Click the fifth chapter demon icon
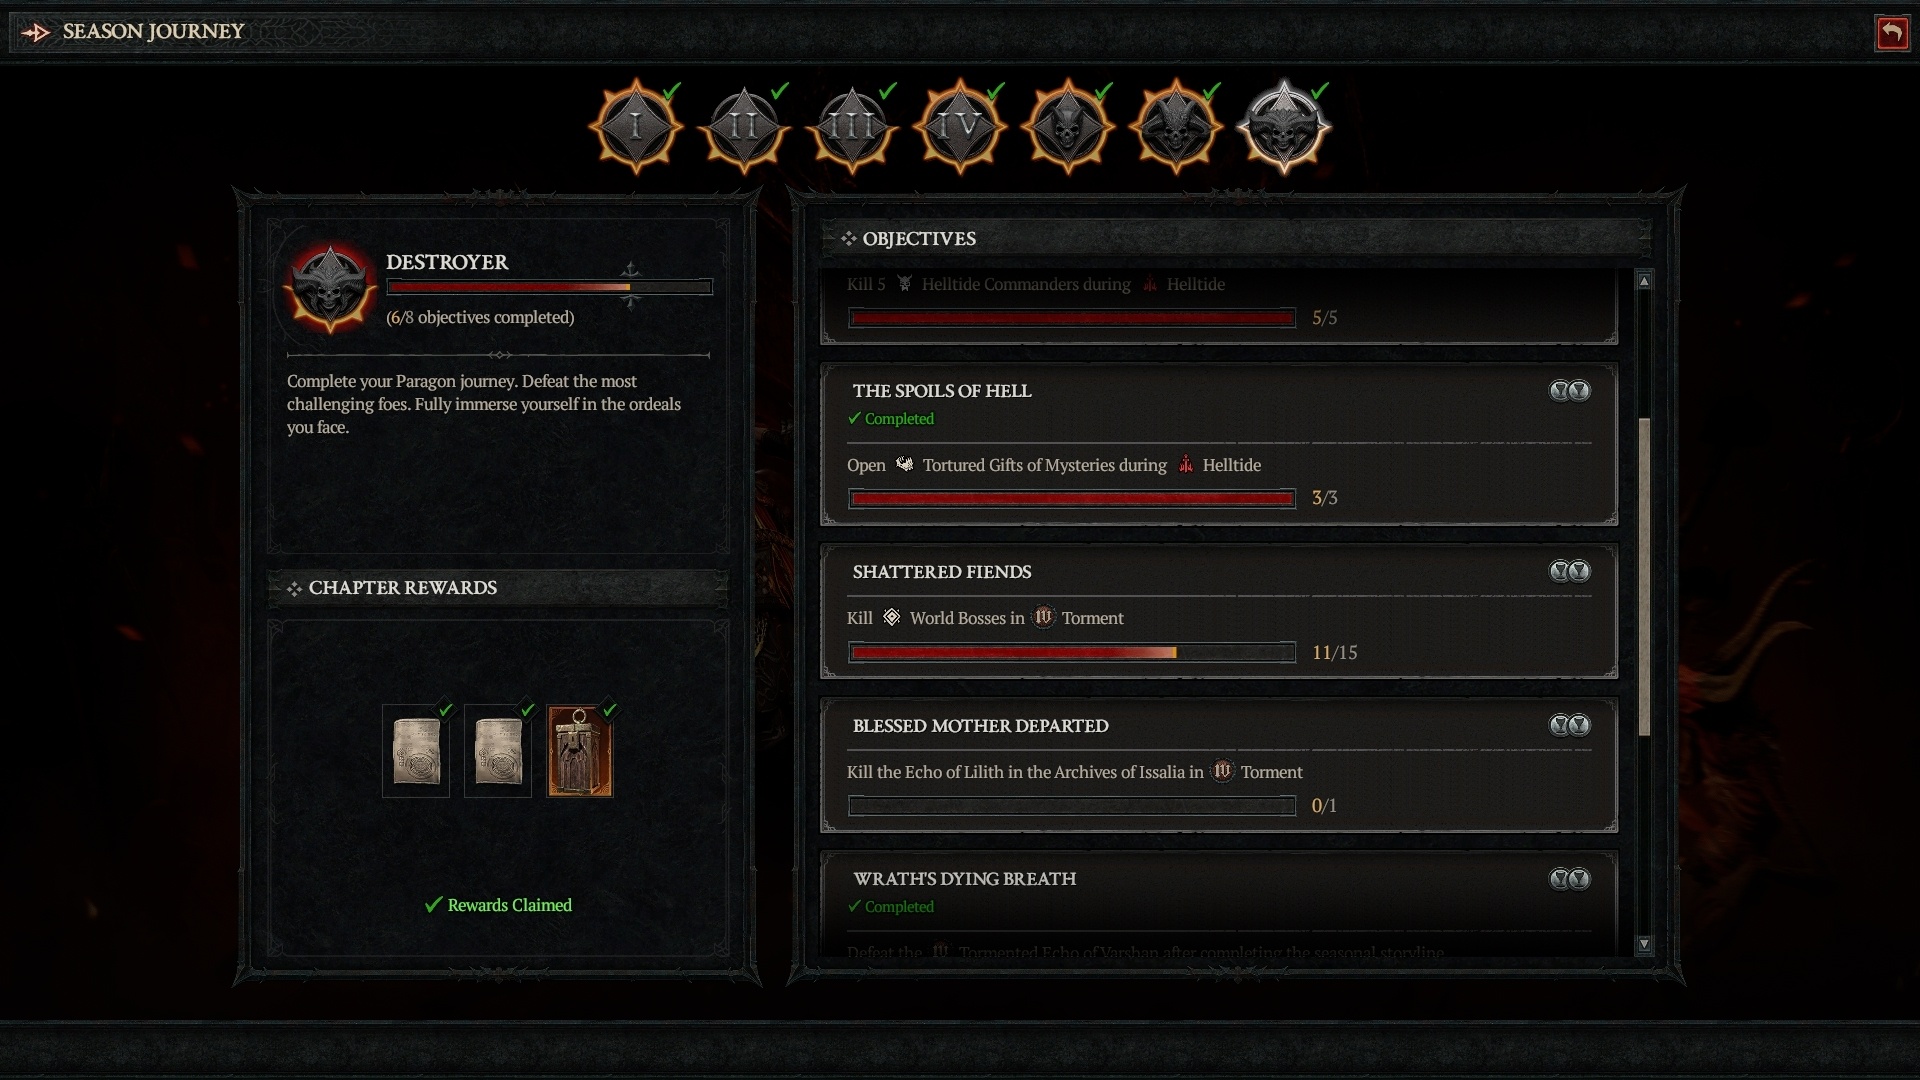 (x=1068, y=125)
